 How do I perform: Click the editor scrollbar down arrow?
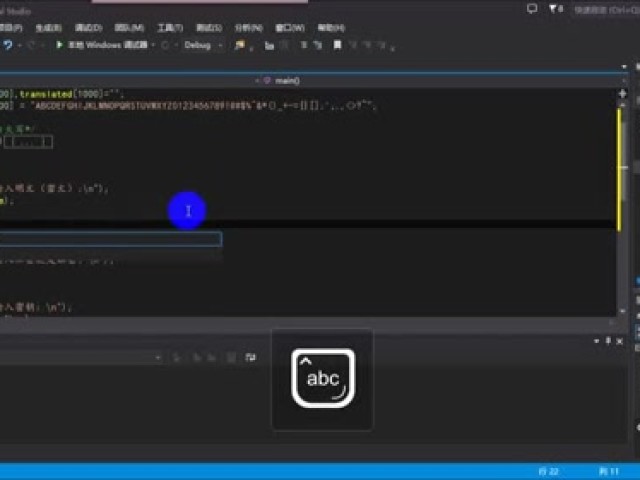(623, 311)
